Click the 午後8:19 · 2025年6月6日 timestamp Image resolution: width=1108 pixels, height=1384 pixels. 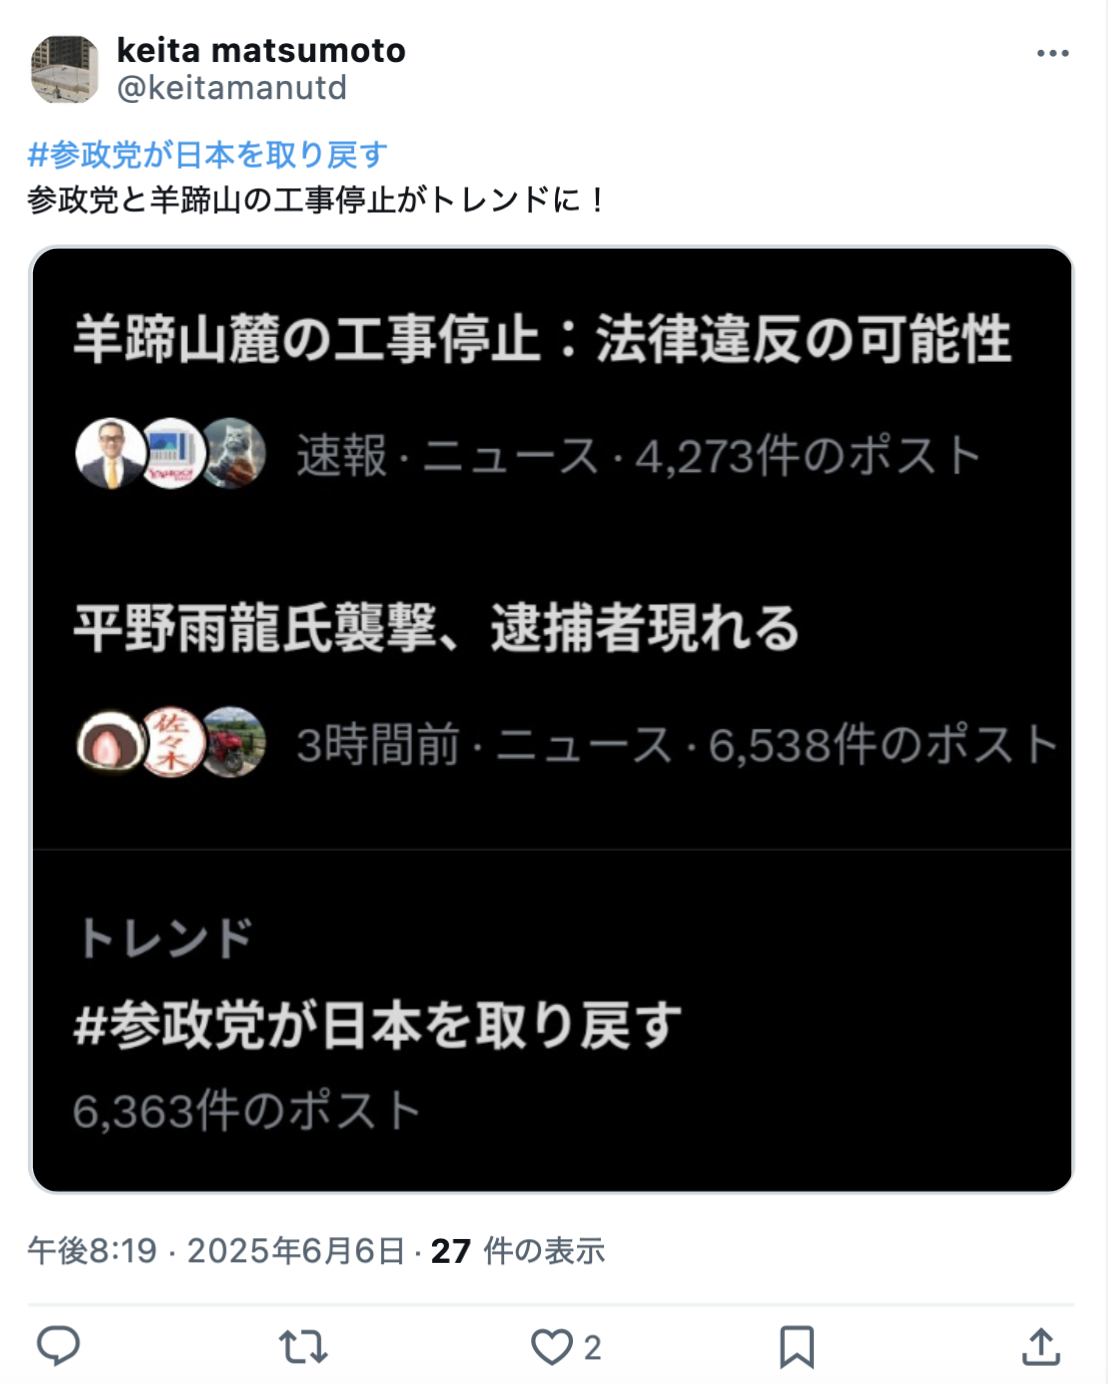tap(216, 1250)
